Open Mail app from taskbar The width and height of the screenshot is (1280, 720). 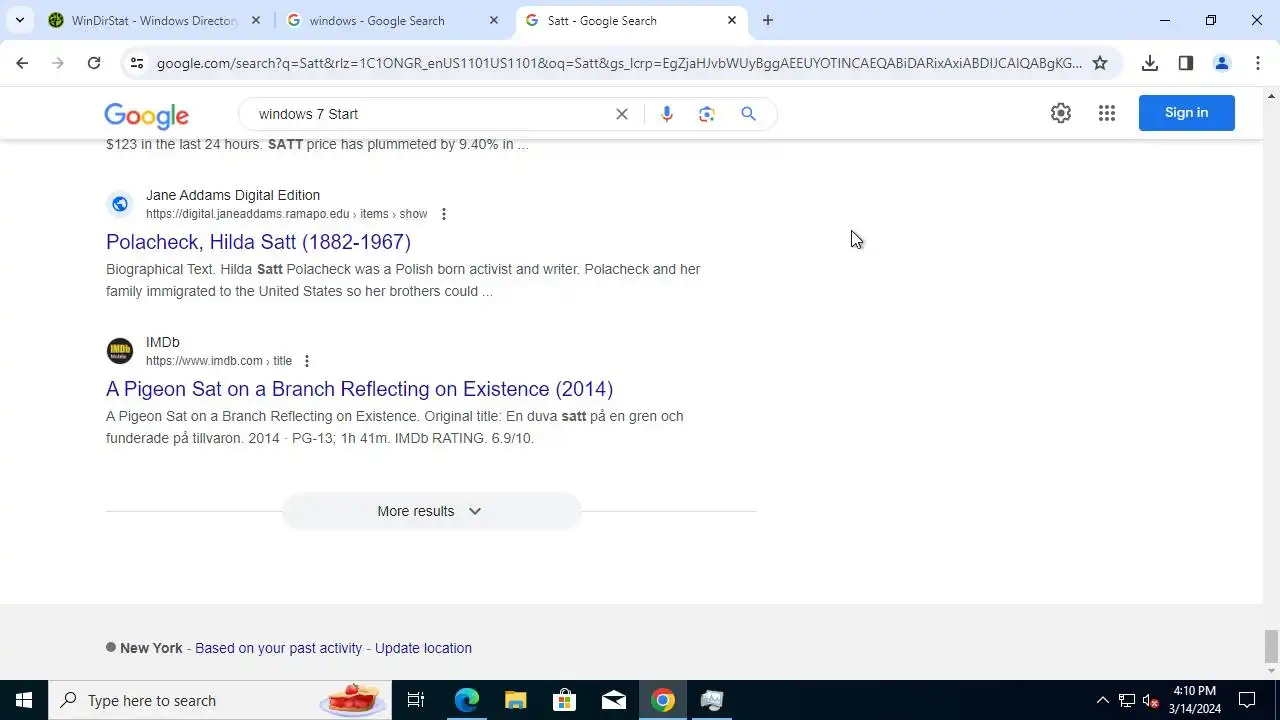click(614, 700)
